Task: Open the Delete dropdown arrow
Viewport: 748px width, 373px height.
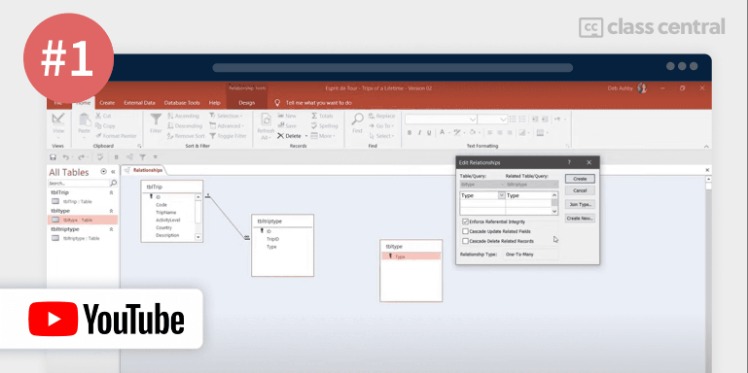Action: (306, 136)
